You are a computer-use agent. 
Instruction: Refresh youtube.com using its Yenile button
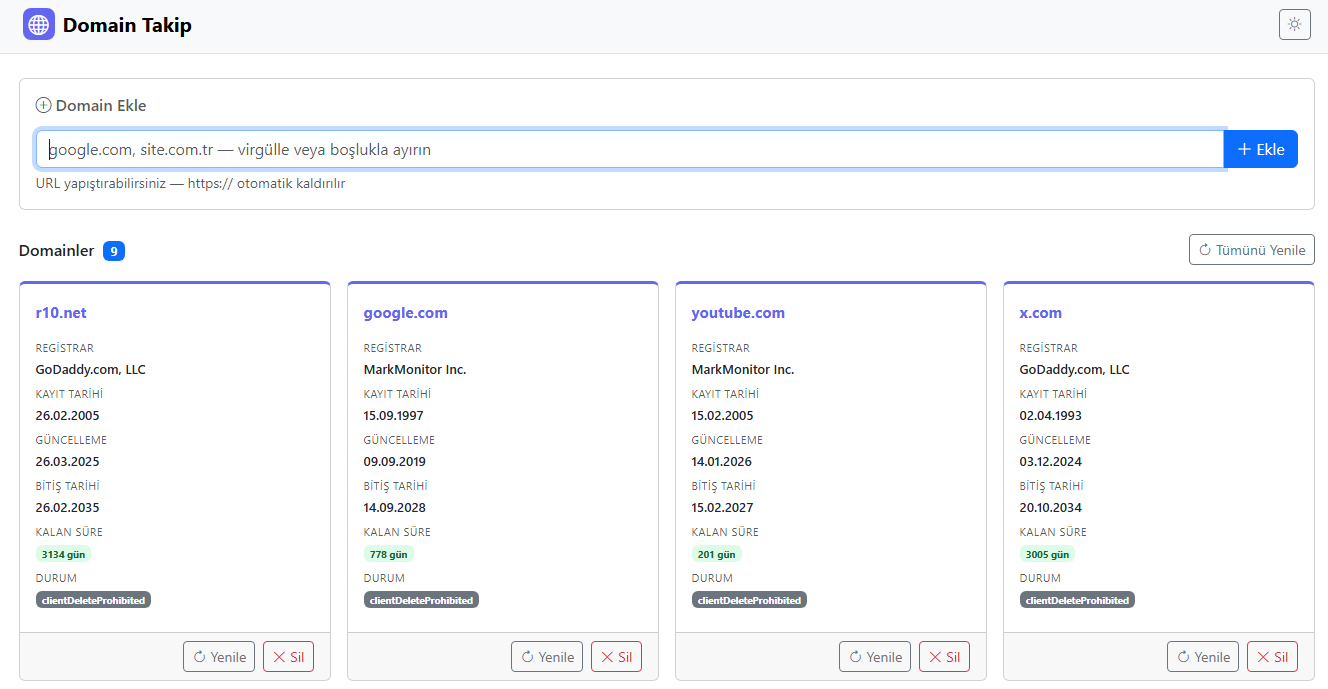click(x=875, y=657)
